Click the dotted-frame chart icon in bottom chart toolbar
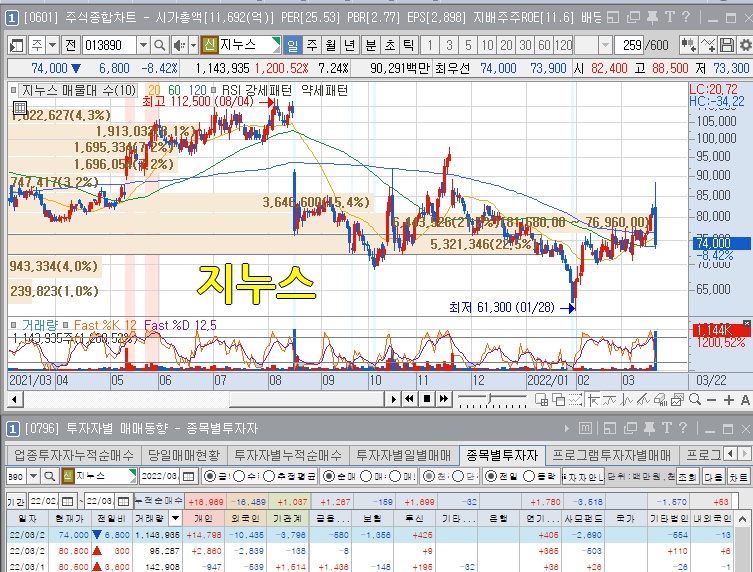The width and height of the screenshot is (753, 572). [575, 399]
